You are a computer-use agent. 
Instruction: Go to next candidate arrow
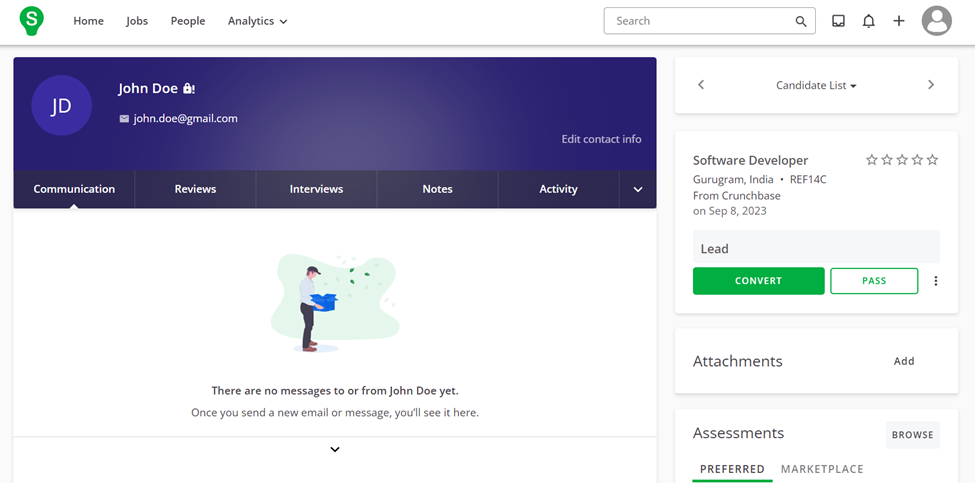(931, 85)
